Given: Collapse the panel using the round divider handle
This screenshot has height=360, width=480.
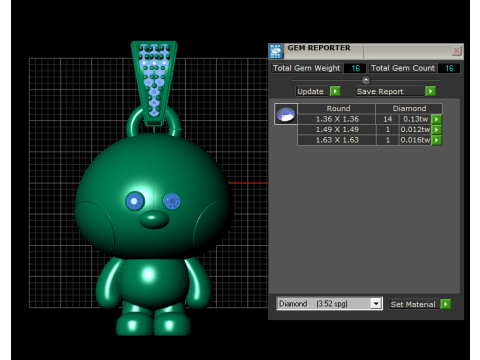Looking at the screenshot, I should [366, 80].
